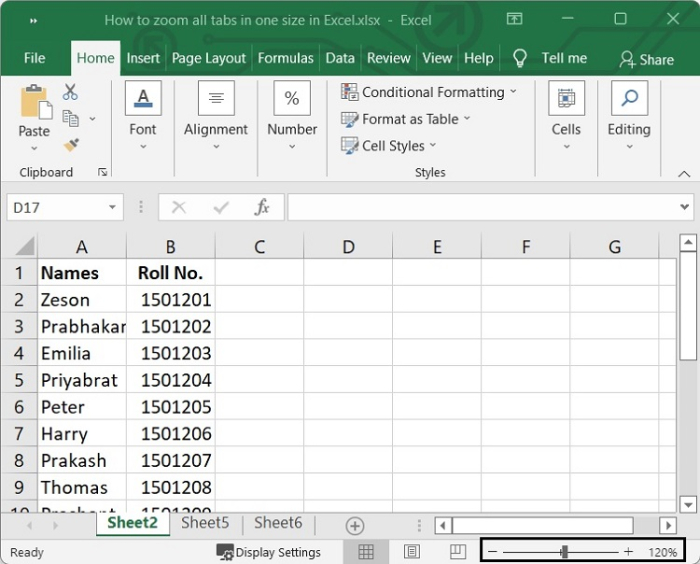Viewport: 700px width, 564px height.
Task: Click the zoom slider handle
Action: click(x=564, y=552)
